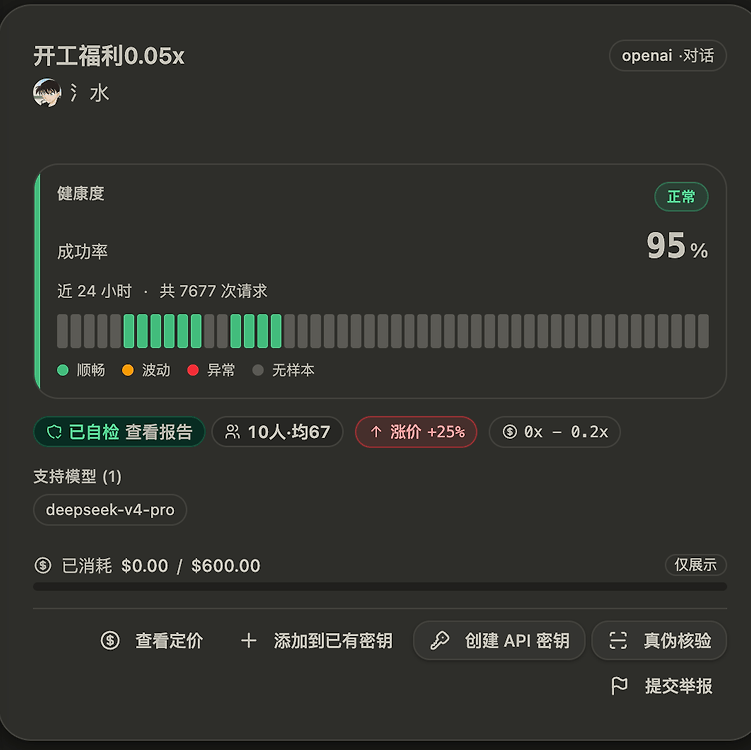
Task: Click the 0x – 0.2x rate pill
Action: (555, 432)
